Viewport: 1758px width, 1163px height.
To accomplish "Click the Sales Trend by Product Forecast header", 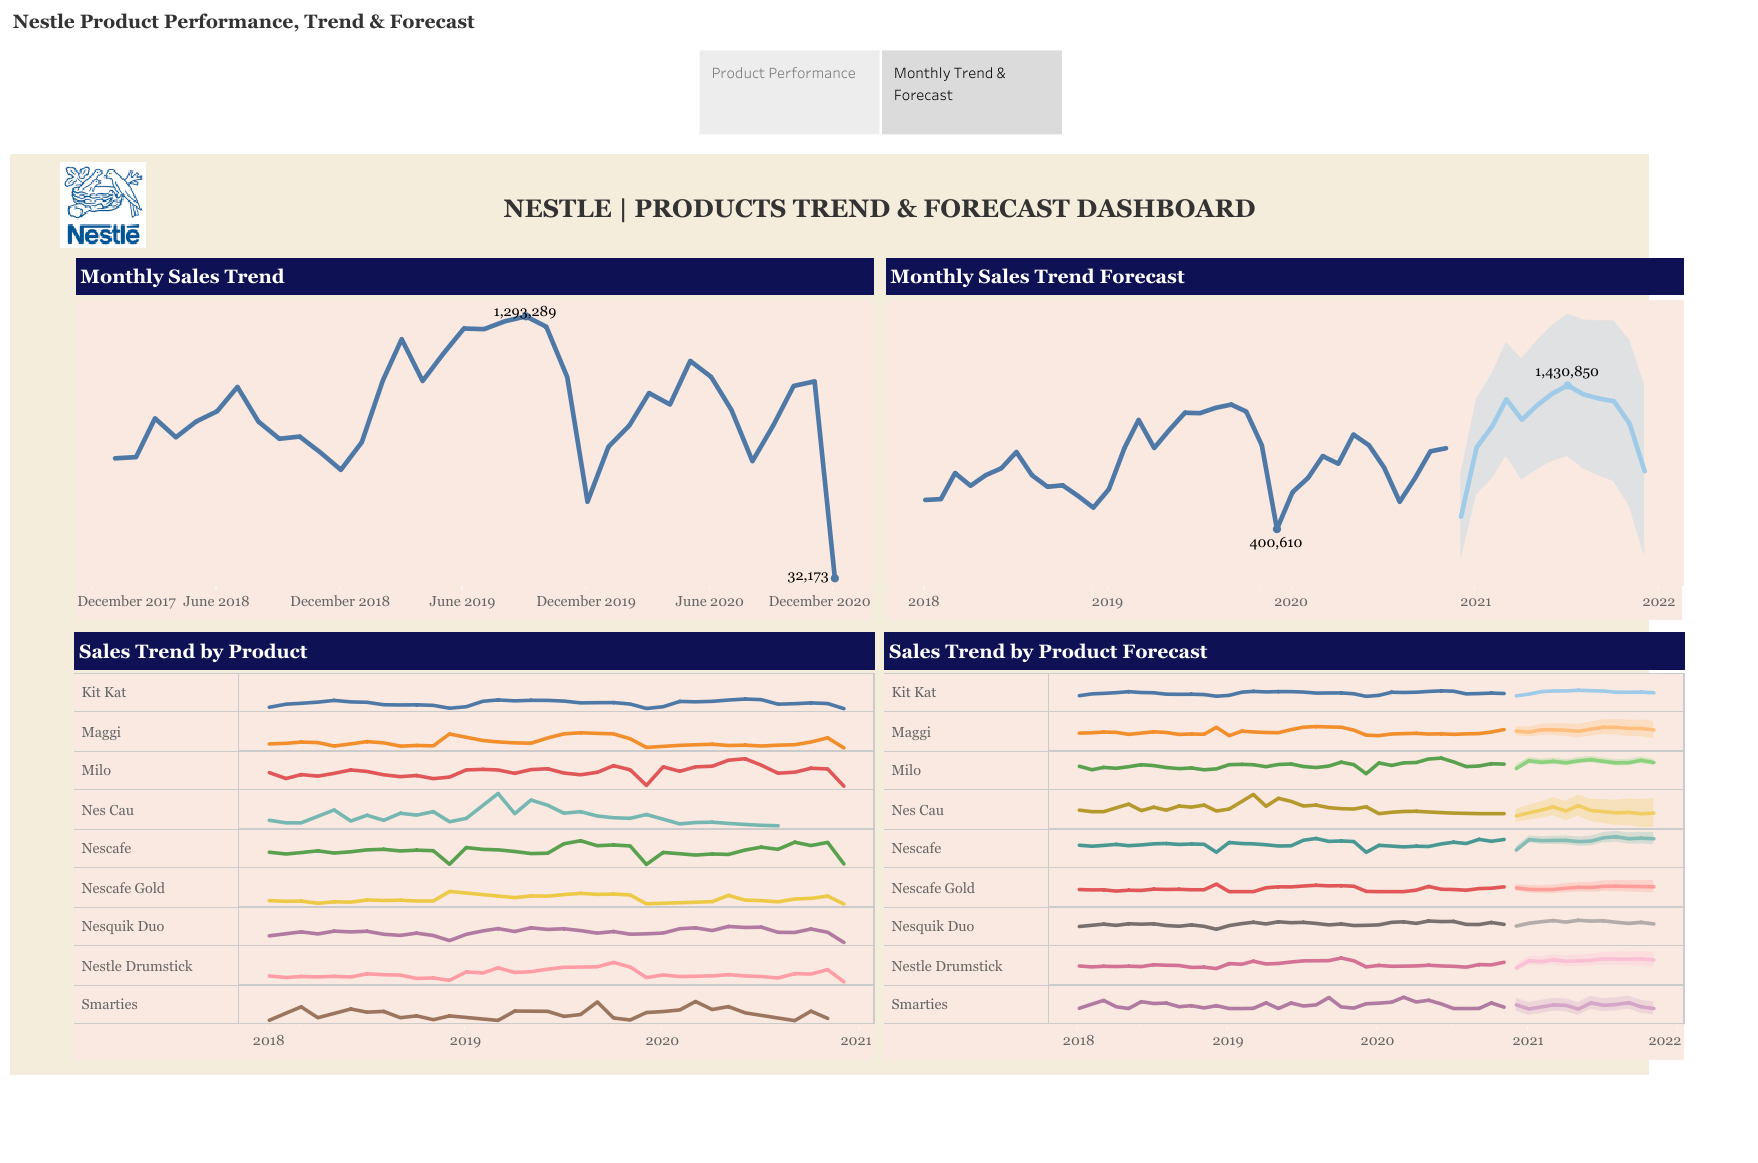I will coord(1047,652).
